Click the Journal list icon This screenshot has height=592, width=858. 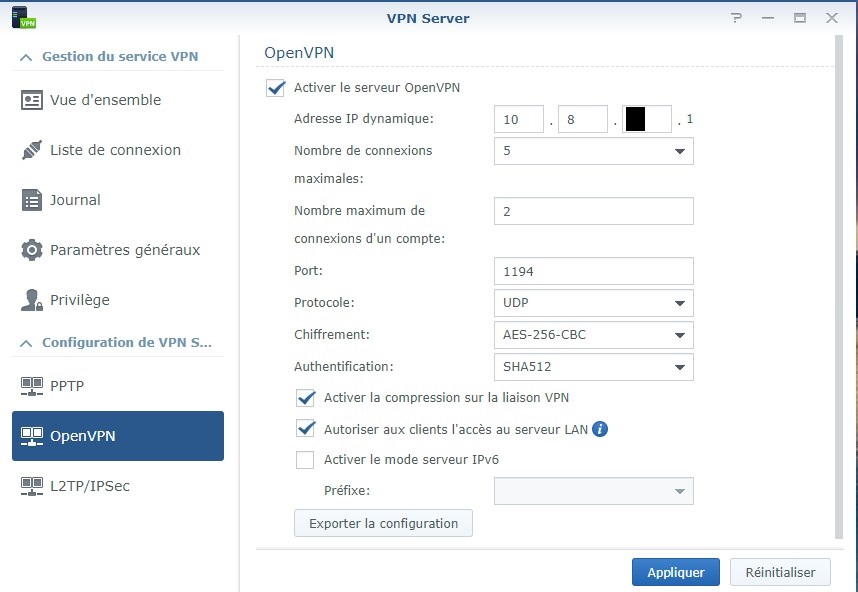click(x=32, y=200)
